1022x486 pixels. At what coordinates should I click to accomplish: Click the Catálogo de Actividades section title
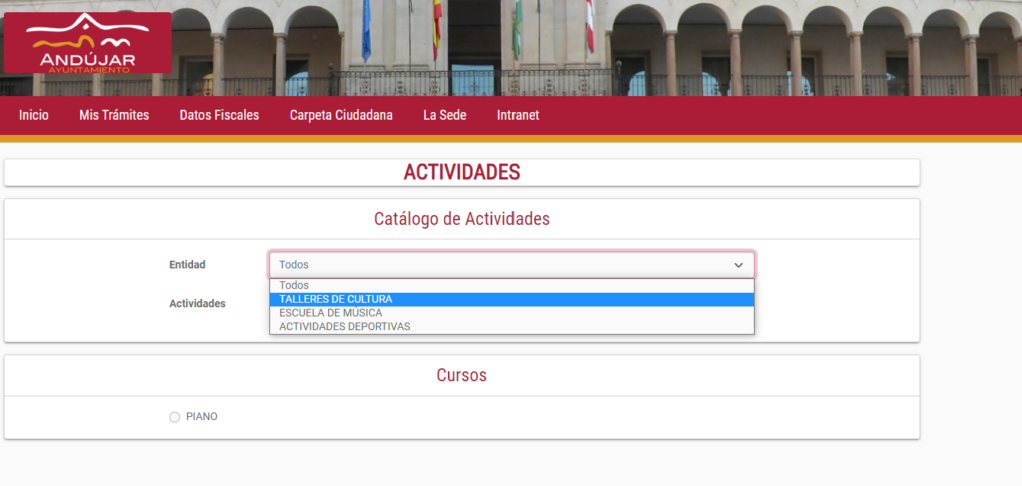pyautogui.click(x=461, y=219)
